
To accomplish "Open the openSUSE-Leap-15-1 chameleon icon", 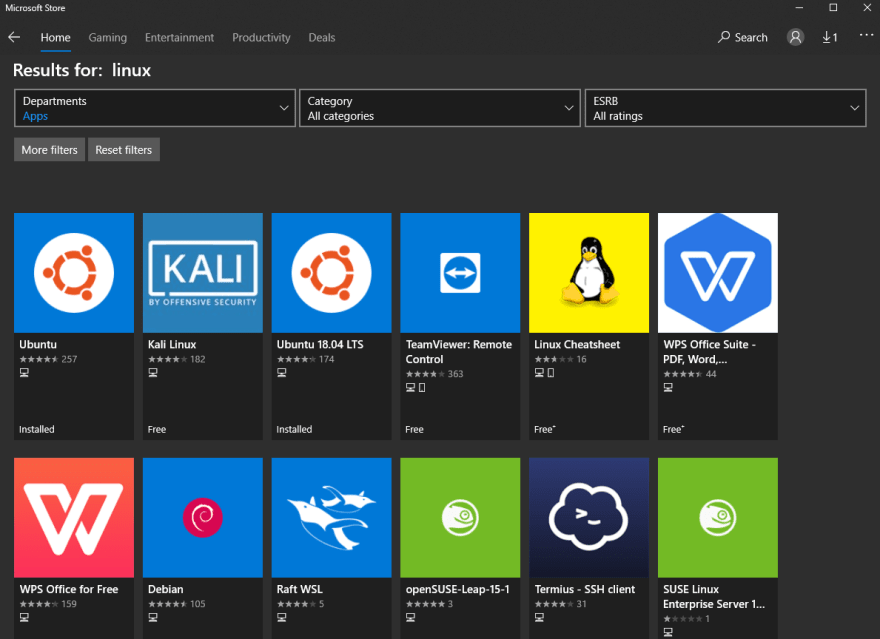I will click(x=460, y=518).
